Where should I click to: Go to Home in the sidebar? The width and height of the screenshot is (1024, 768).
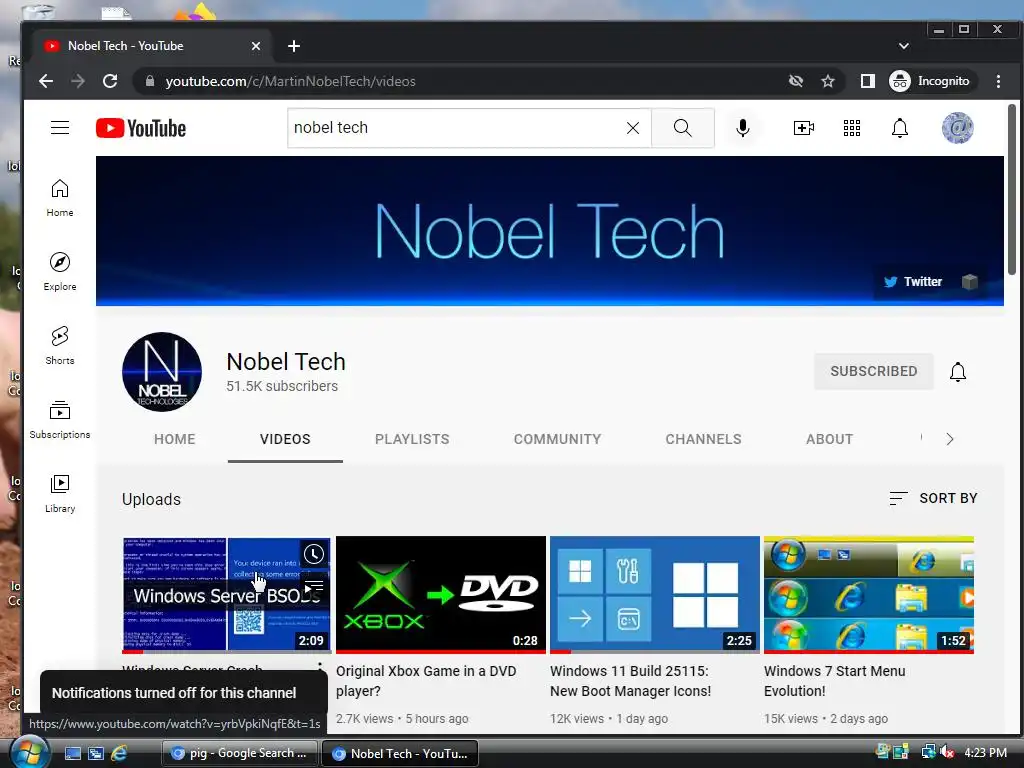tap(60, 198)
